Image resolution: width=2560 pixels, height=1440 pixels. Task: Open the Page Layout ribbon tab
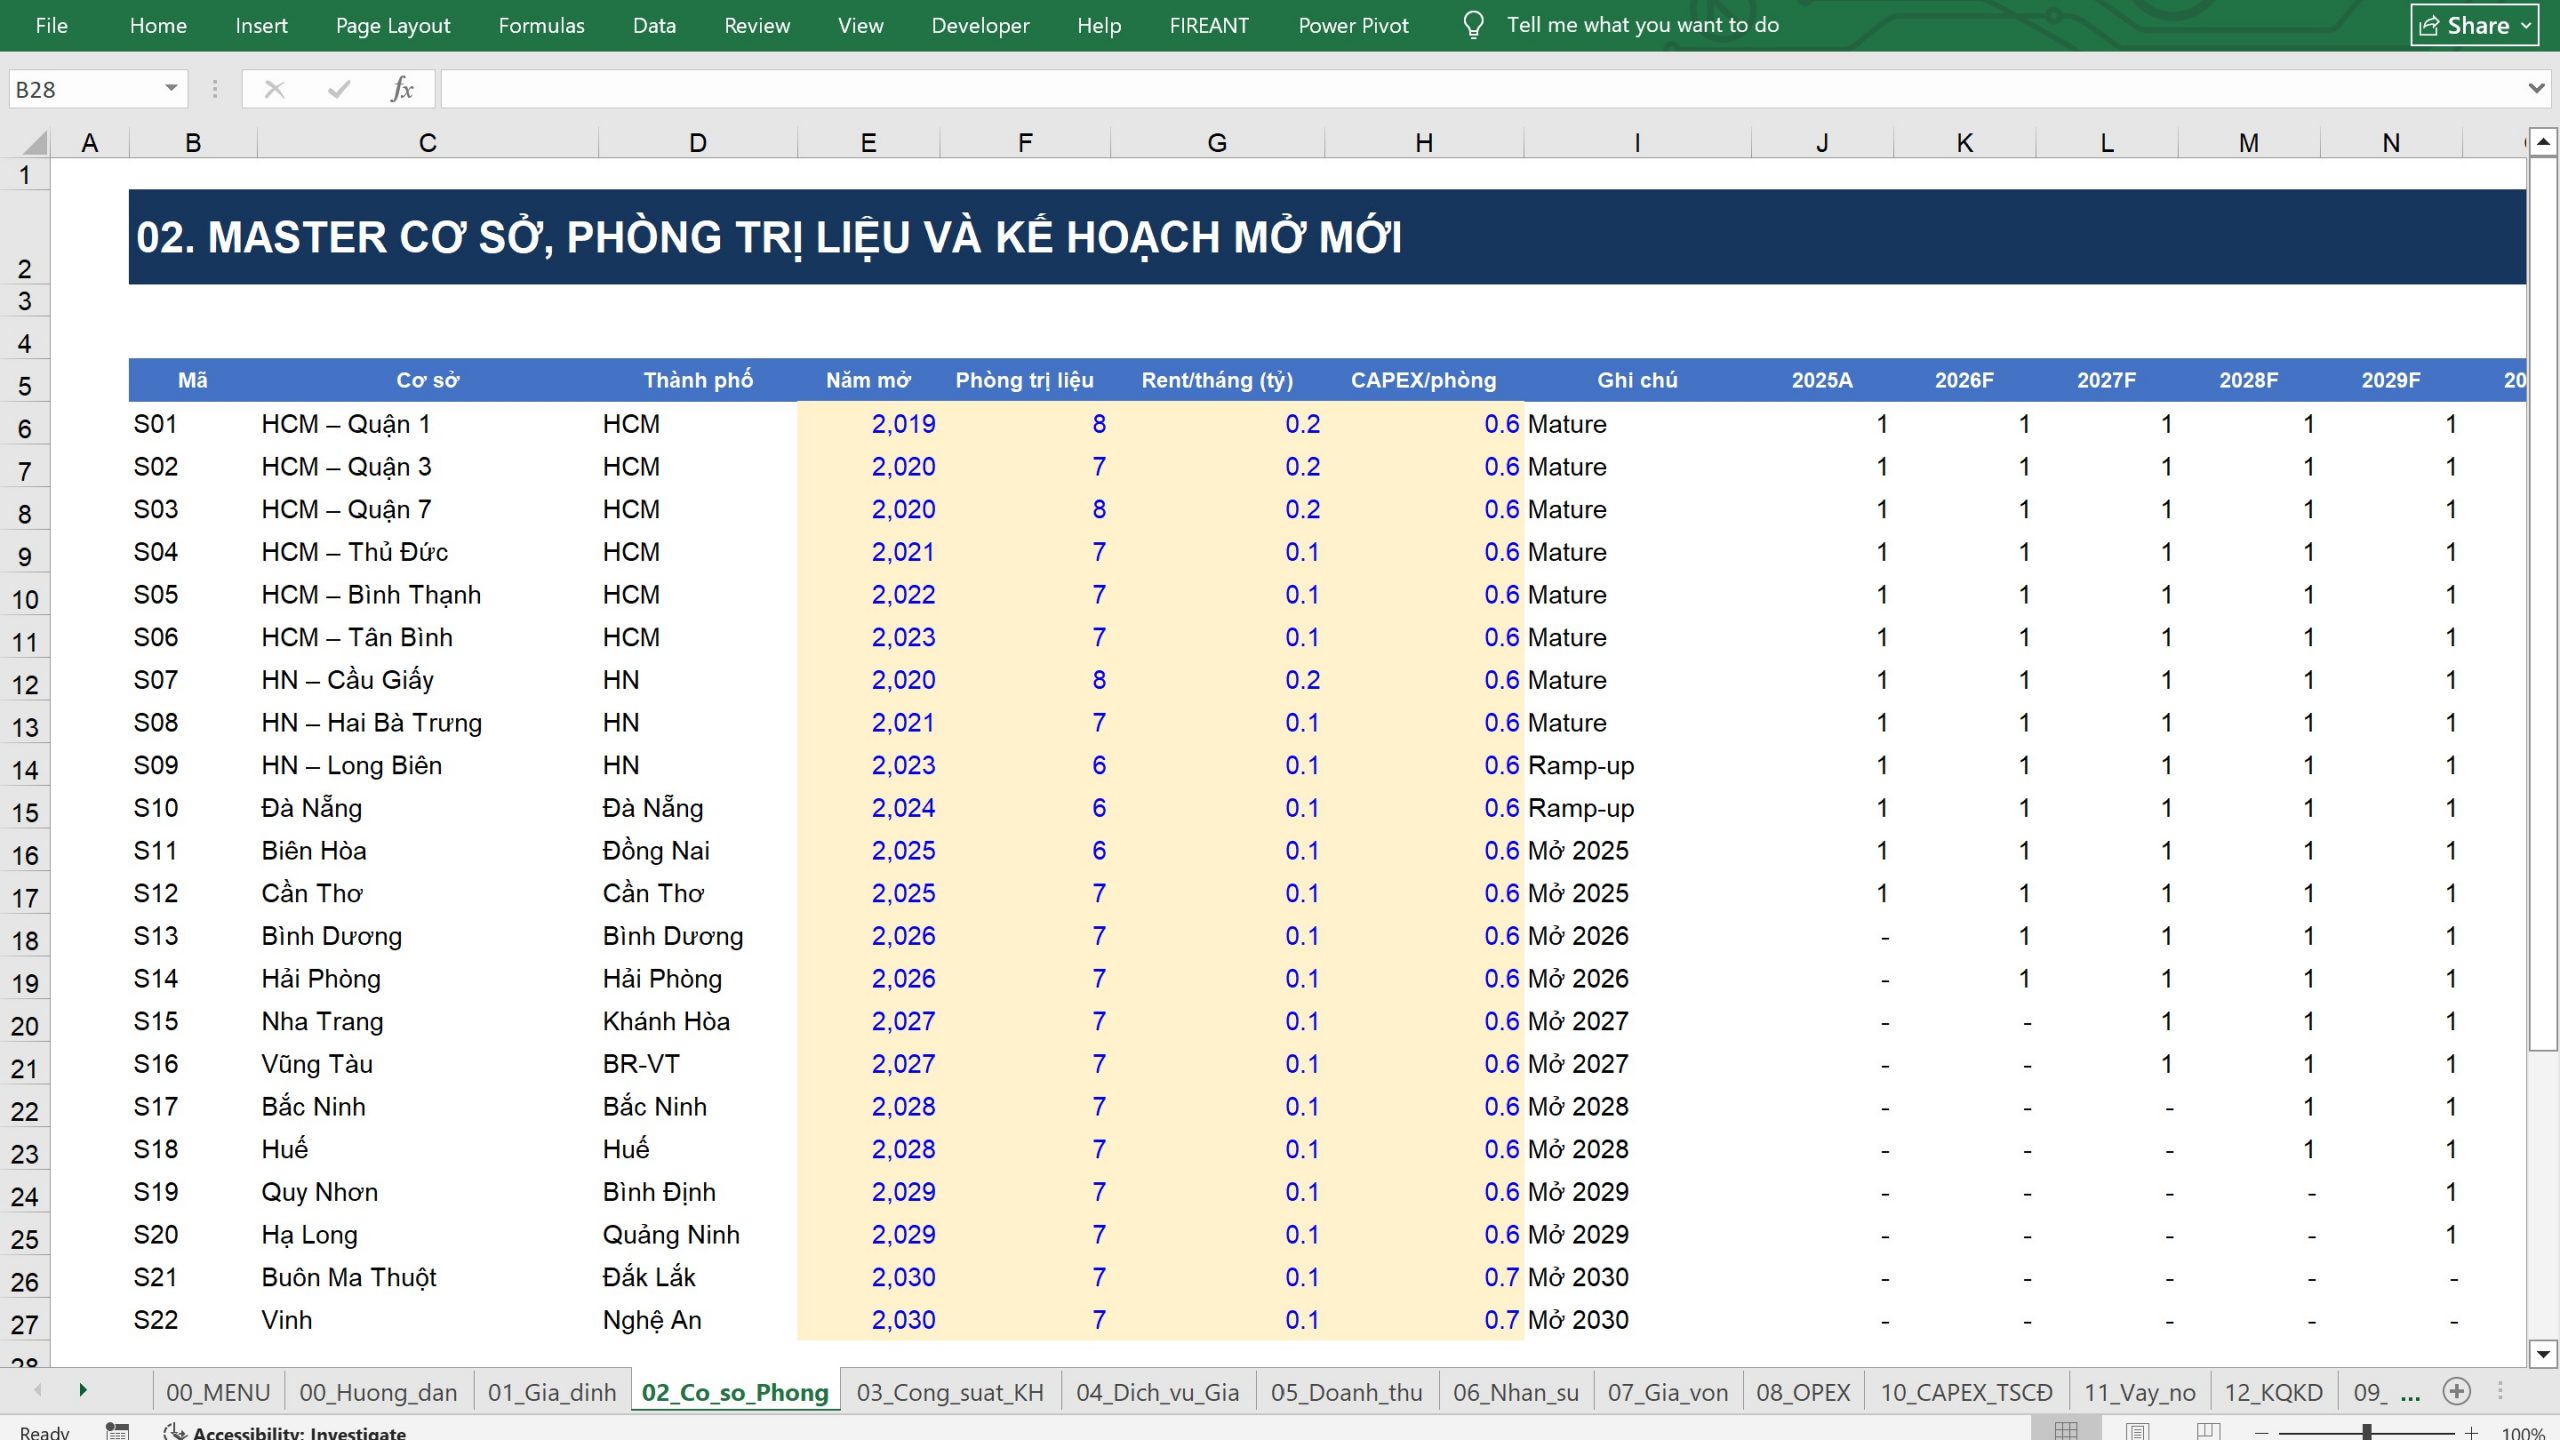[393, 25]
